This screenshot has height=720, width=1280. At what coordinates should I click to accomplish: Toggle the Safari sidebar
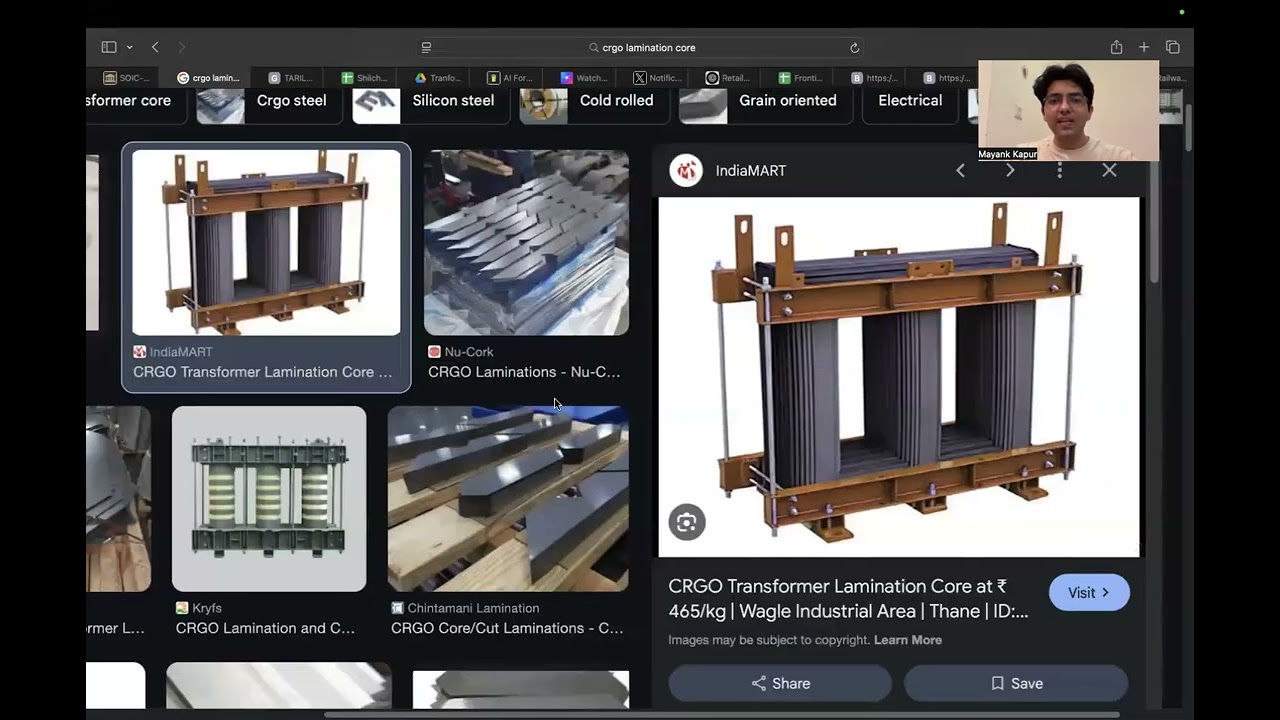109,47
